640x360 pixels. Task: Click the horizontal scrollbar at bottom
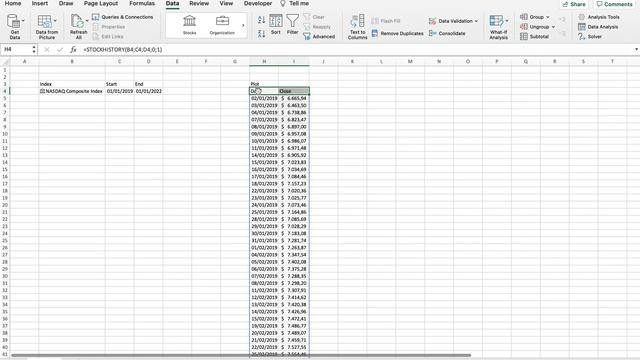pos(241,356)
